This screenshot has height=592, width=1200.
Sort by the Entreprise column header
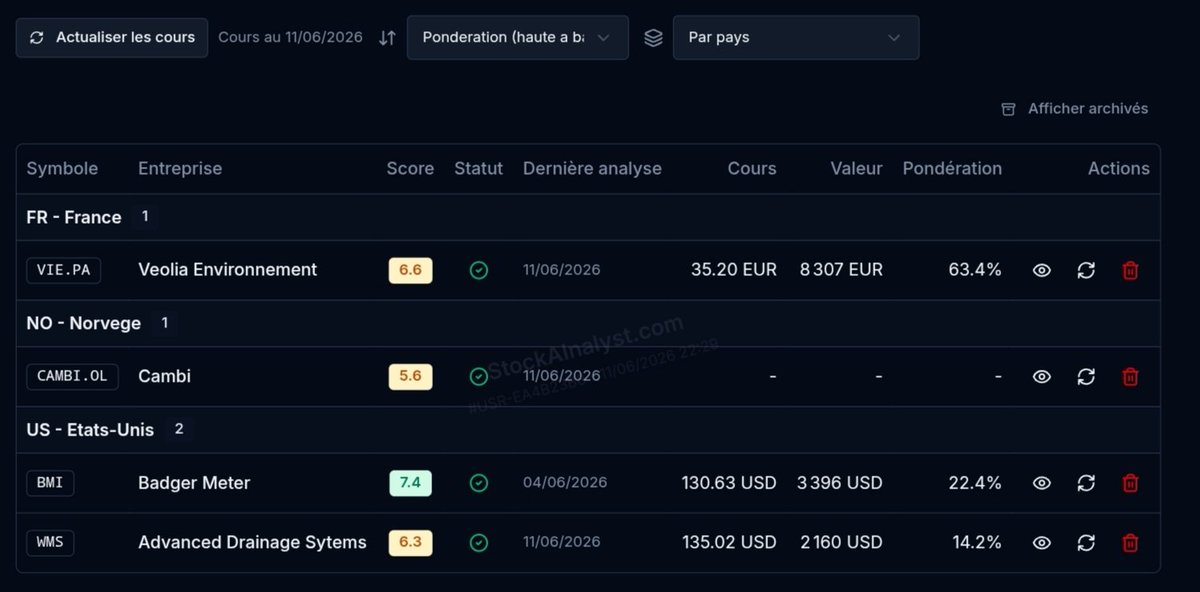[x=180, y=168]
